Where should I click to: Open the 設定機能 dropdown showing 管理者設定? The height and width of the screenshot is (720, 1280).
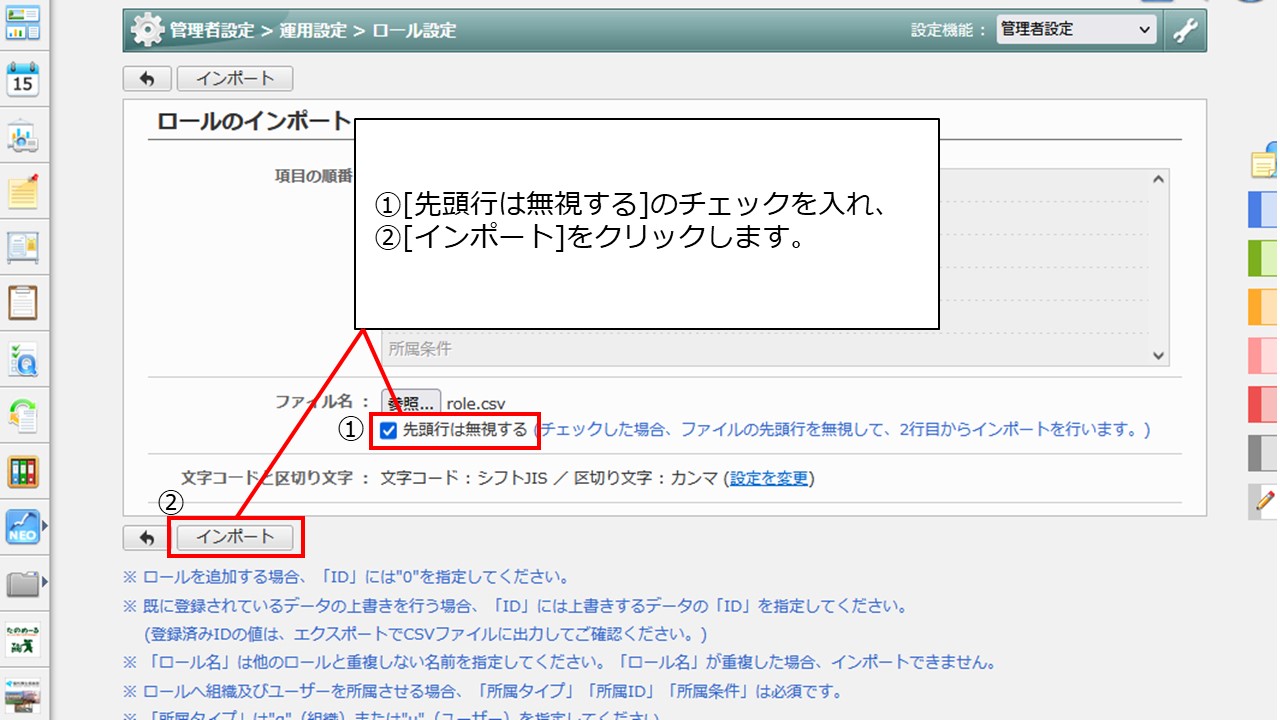[1076, 30]
